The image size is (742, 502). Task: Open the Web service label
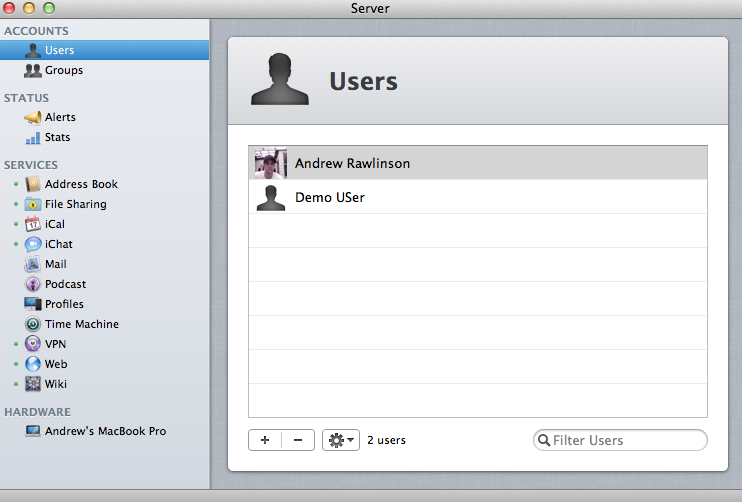click(56, 364)
